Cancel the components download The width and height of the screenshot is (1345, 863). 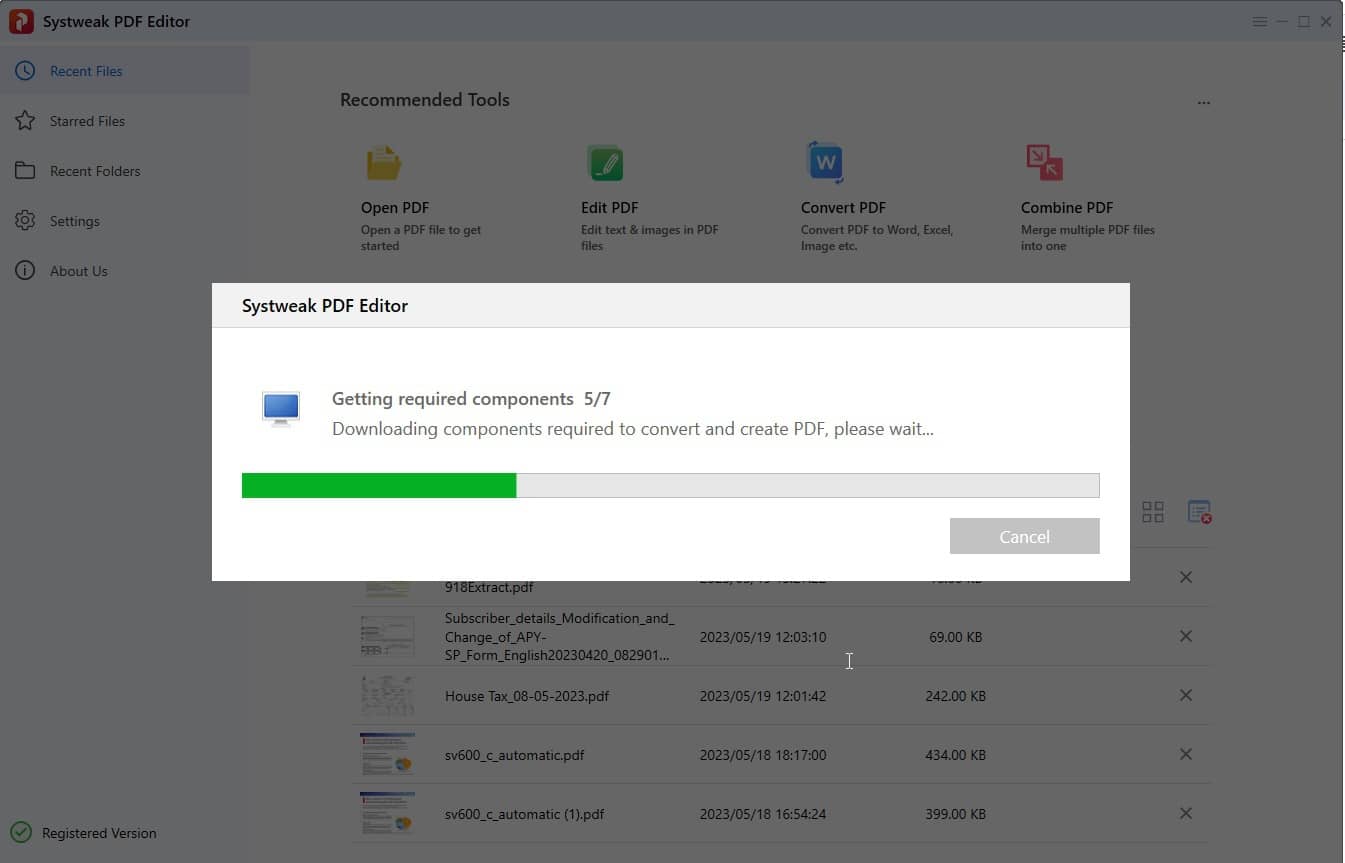pyautogui.click(x=1024, y=536)
